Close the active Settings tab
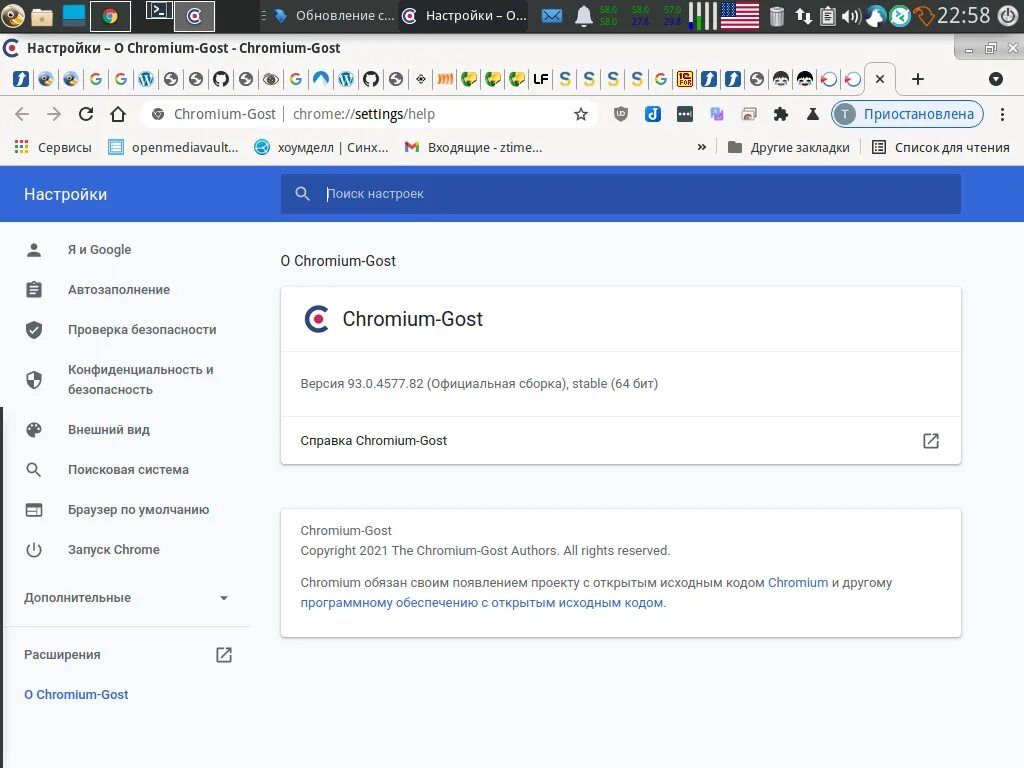The image size is (1024, 768). point(880,79)
